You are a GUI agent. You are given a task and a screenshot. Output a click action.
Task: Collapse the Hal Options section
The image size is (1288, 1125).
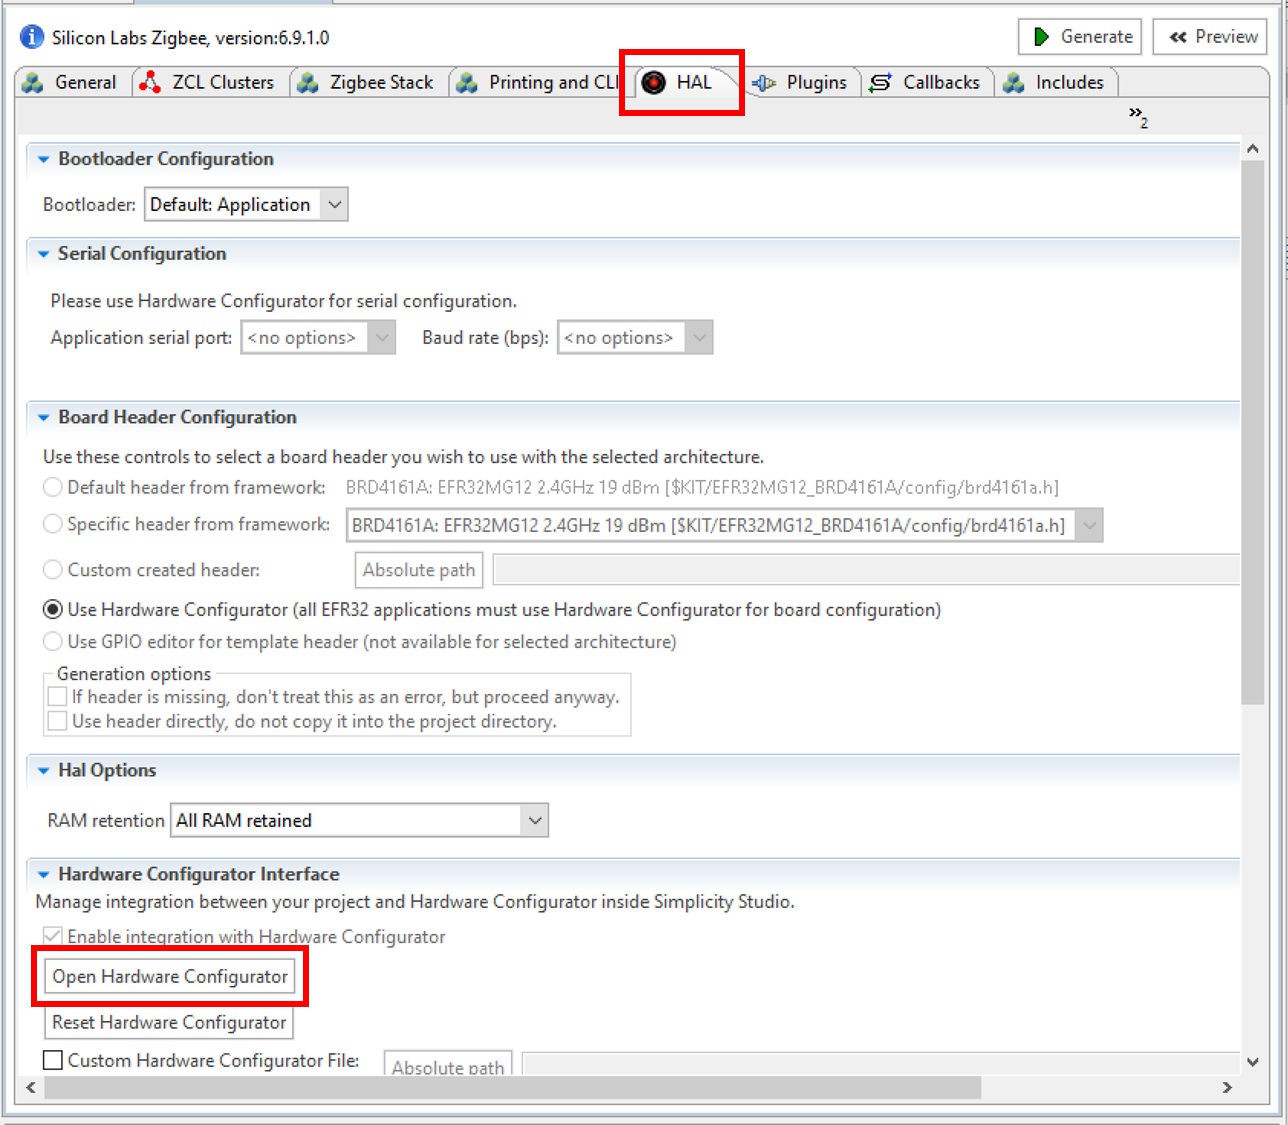[x=43, y=771]
